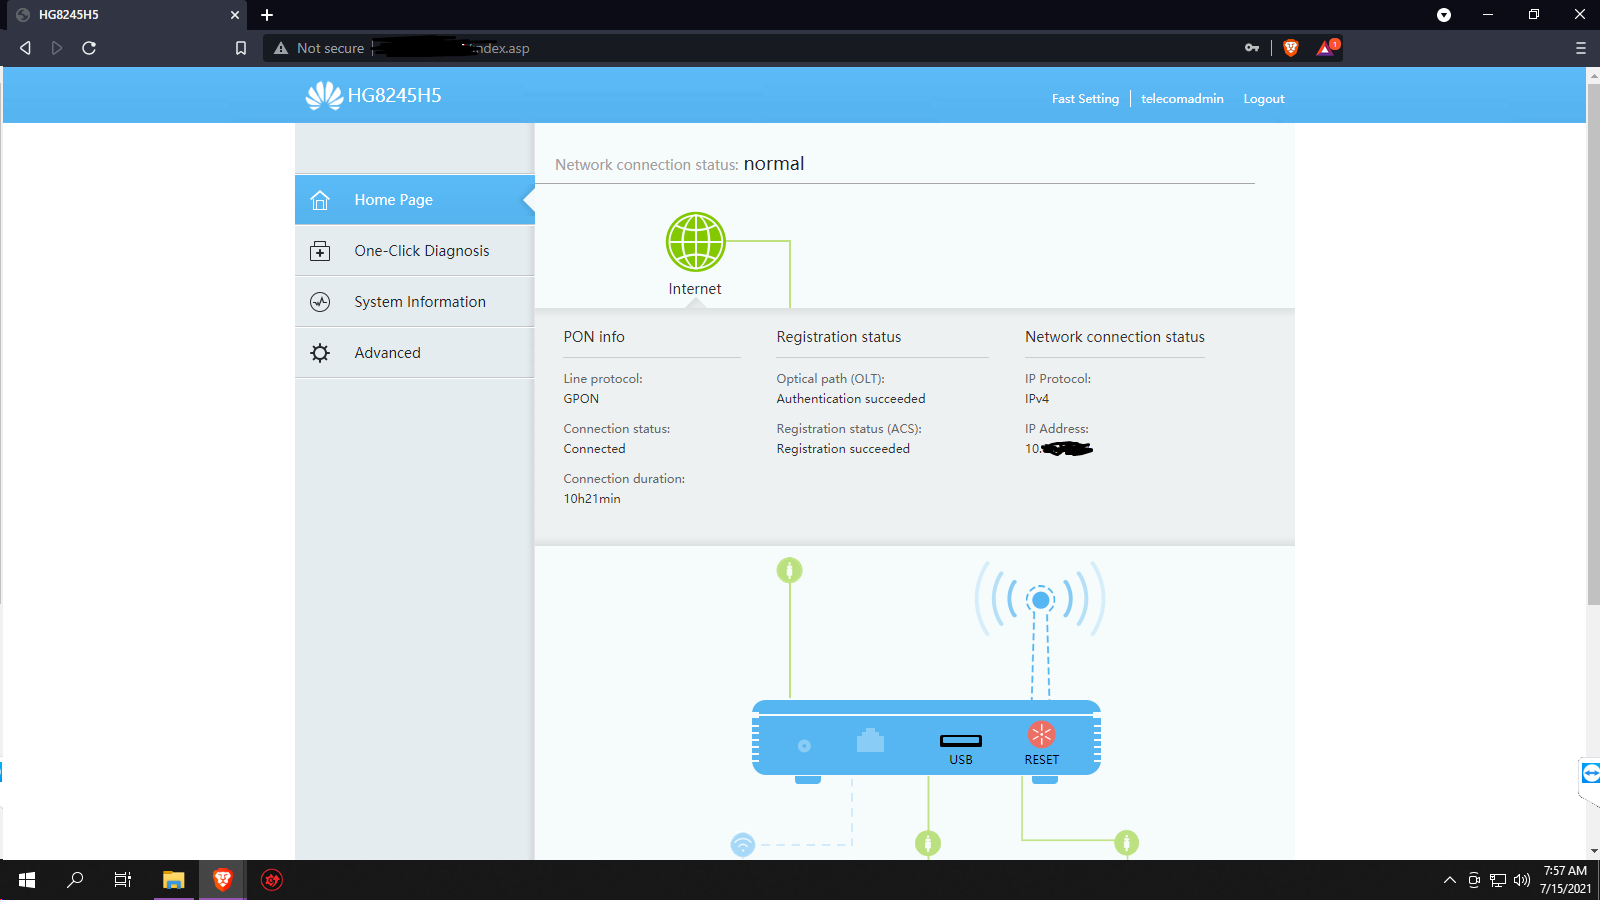Open Windows Start menu
This screenshot has height=900, width=1600.
click(x=27, y=880)
